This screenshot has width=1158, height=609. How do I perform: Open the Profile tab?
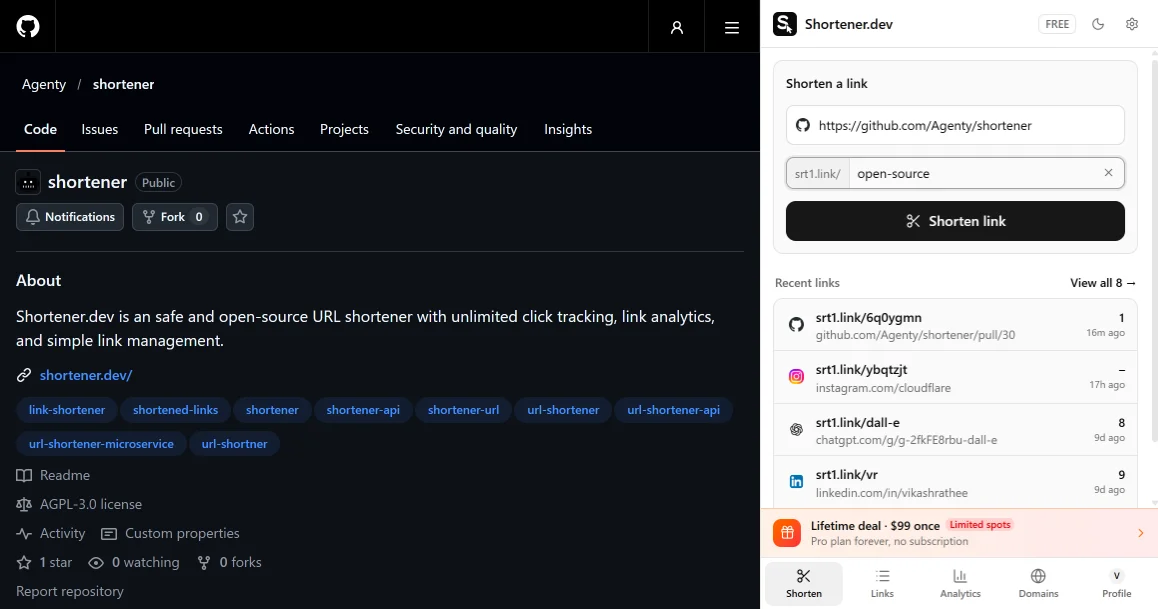(1117, 583)
